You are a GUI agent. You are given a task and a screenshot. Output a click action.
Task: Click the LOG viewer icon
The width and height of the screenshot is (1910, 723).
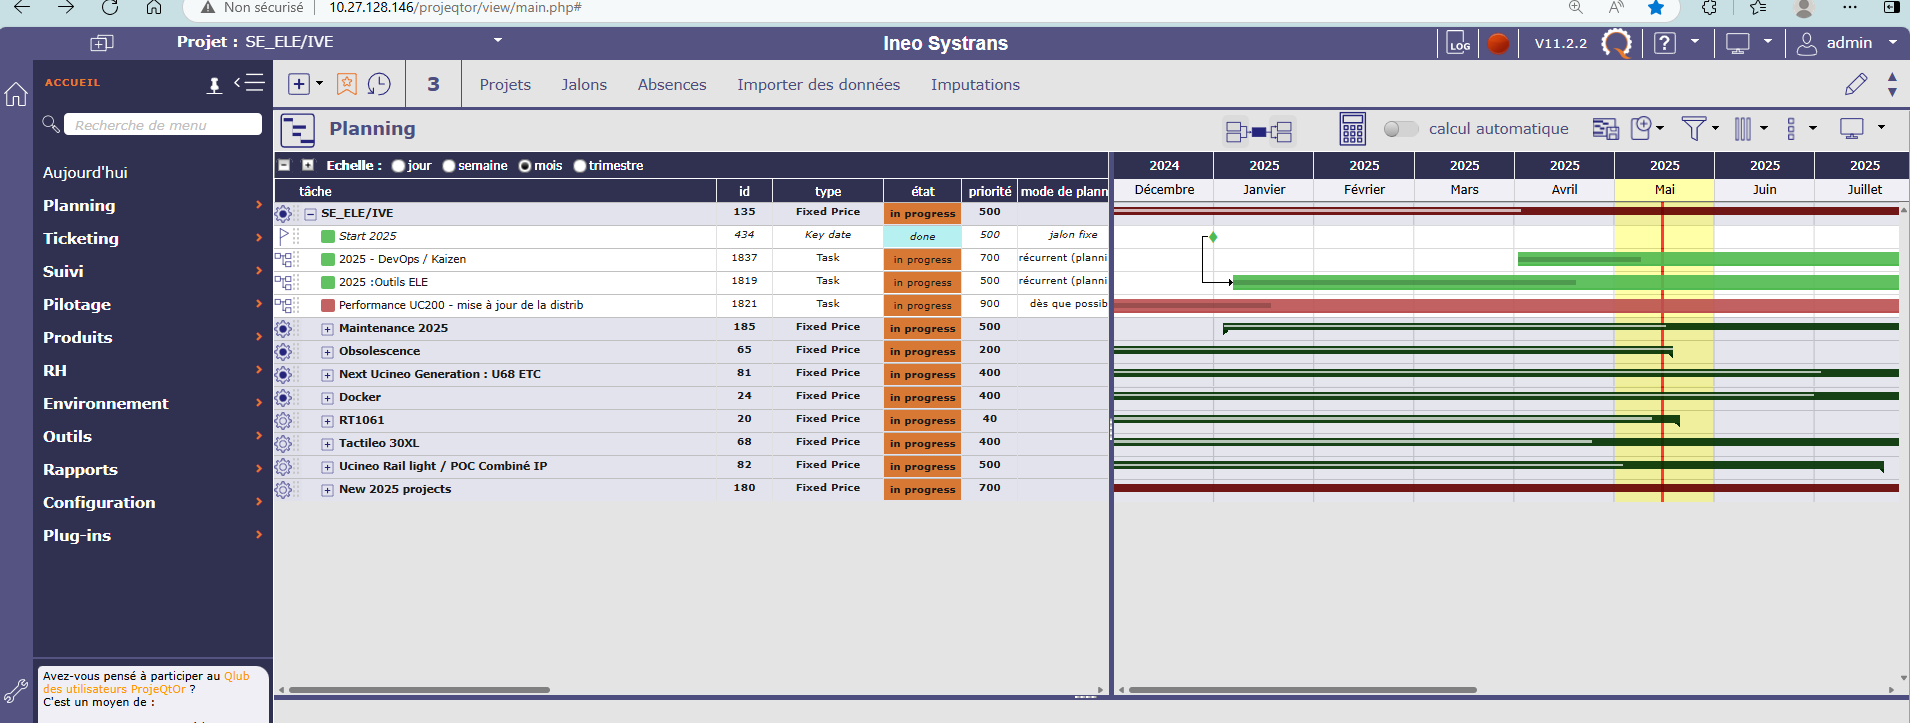(1459, 43)
